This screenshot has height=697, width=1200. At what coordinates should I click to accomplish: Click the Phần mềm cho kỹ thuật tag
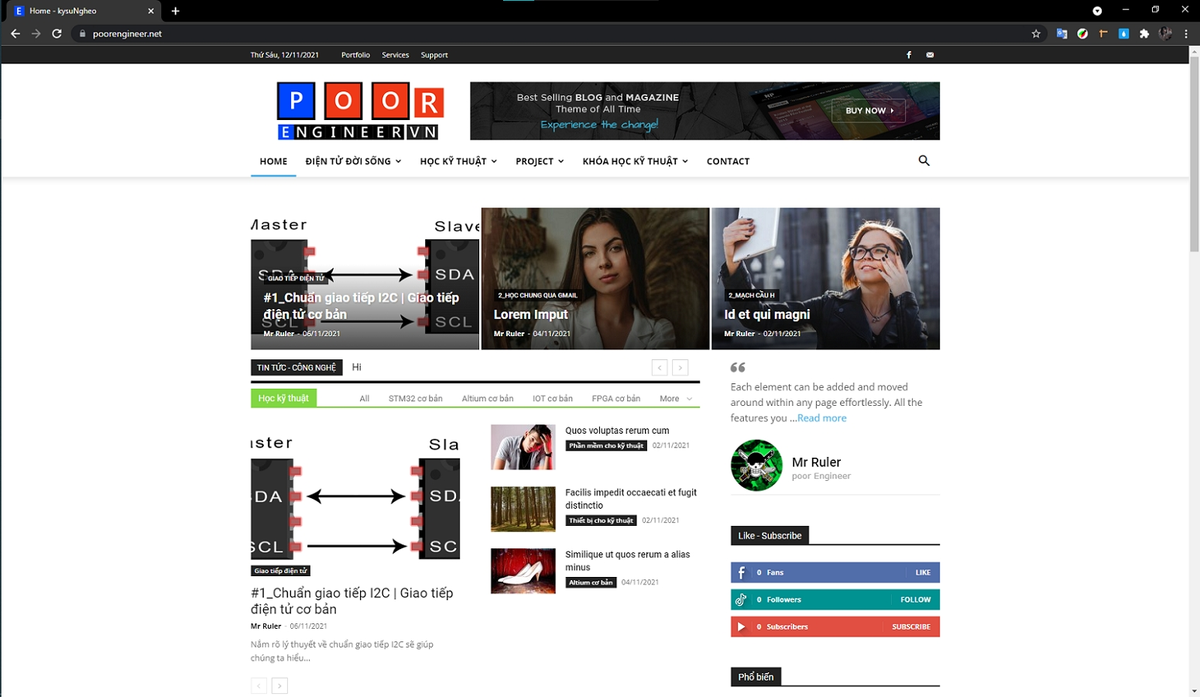point(606,446)
